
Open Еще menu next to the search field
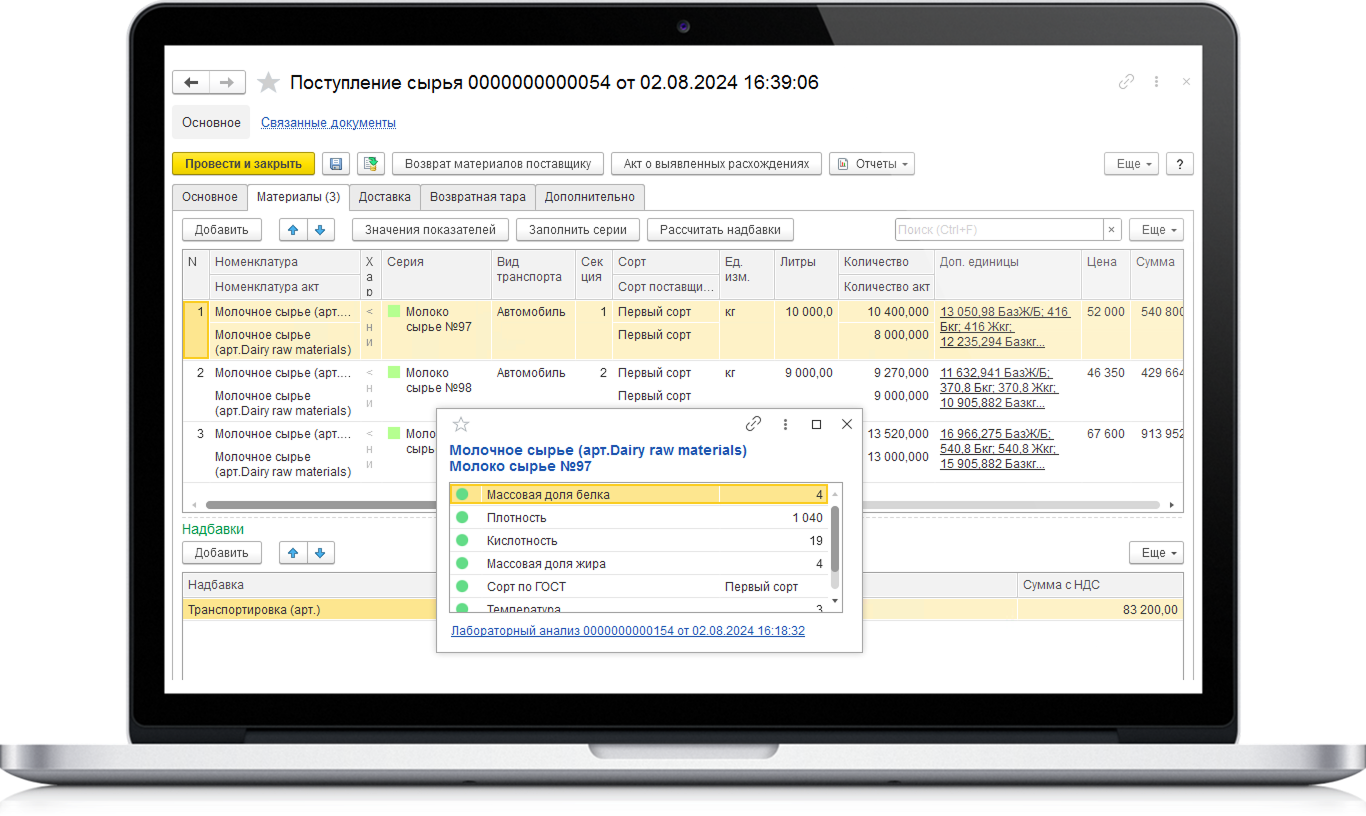click(x=1156, y=230)
